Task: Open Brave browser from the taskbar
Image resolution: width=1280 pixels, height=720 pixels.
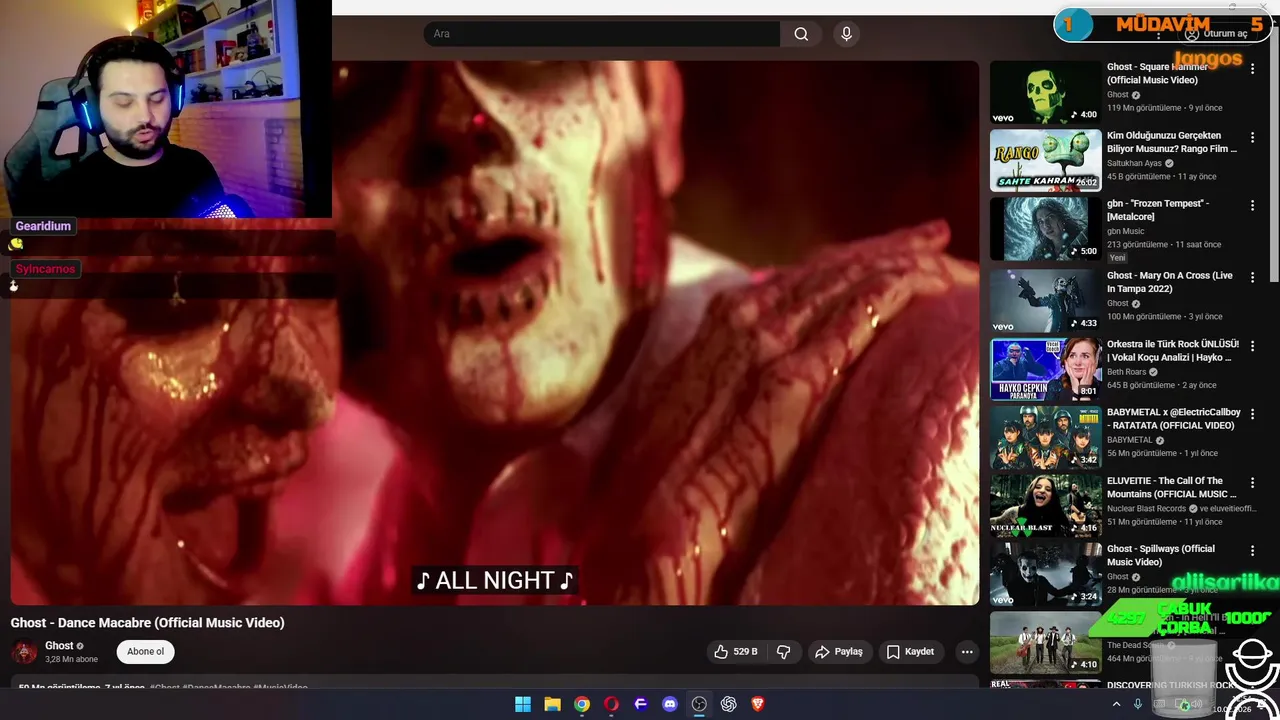Action: 758,704
